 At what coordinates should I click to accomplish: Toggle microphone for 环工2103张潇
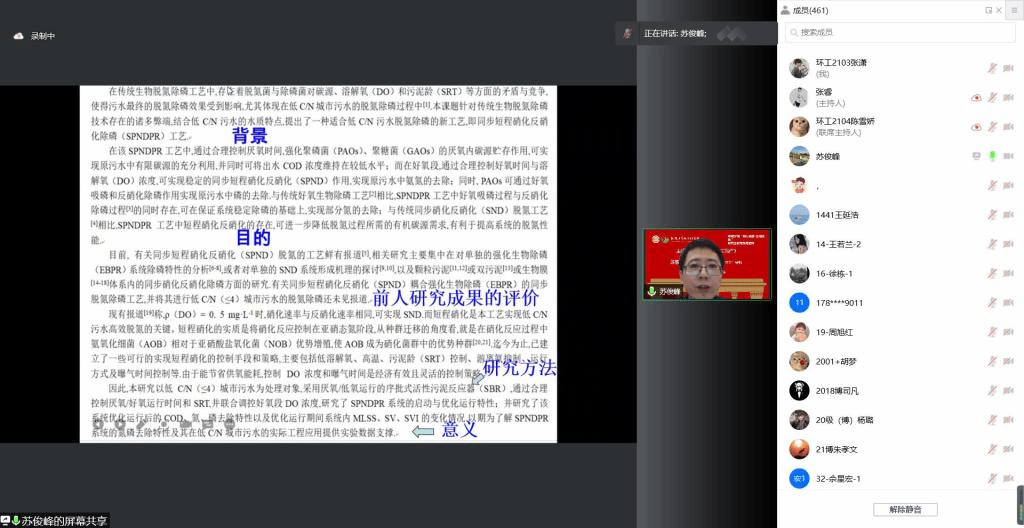(992, 68)
